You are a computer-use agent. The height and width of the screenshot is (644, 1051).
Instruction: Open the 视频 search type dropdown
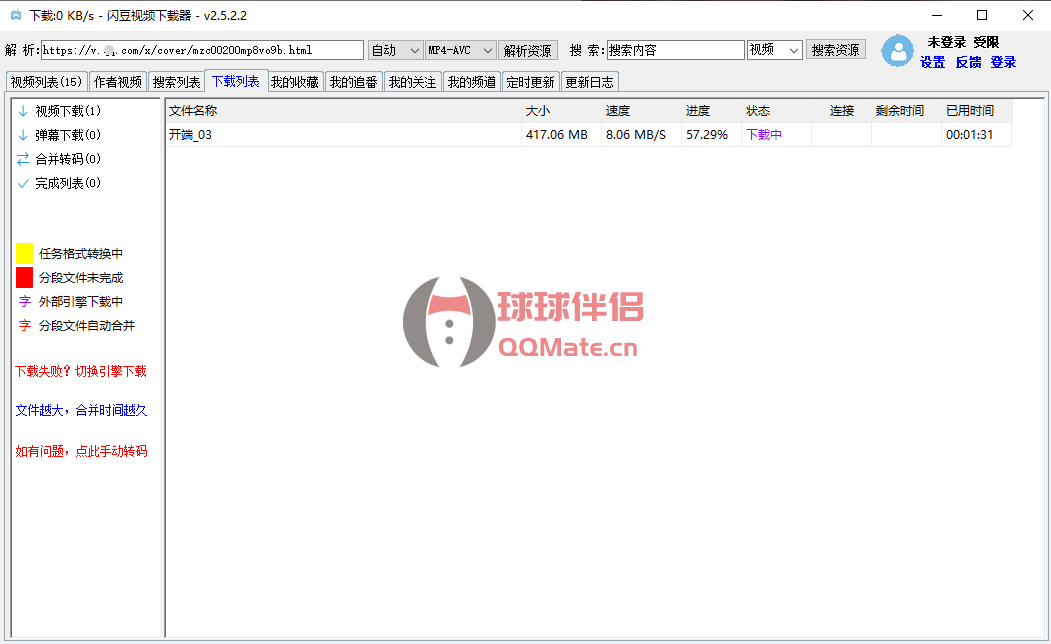pyautogui.click(x=775, y=50)
